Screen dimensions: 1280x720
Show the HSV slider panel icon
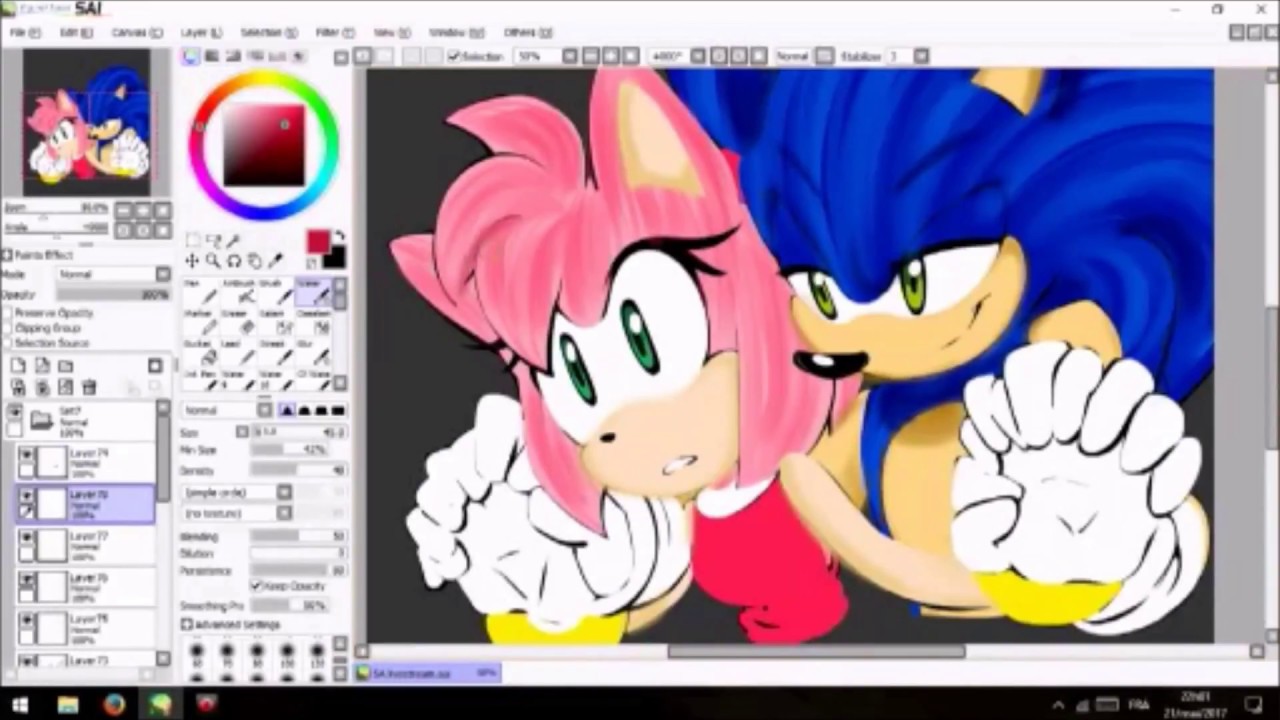pyautogui.click(x=234, y=57)
